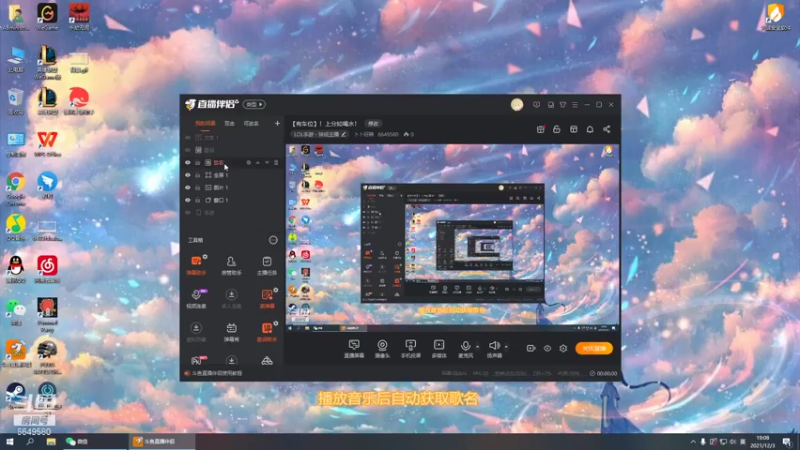800x450 pixels.
Task: Show the hidden 文本 1 source
Action: click(x=188, y=138)
